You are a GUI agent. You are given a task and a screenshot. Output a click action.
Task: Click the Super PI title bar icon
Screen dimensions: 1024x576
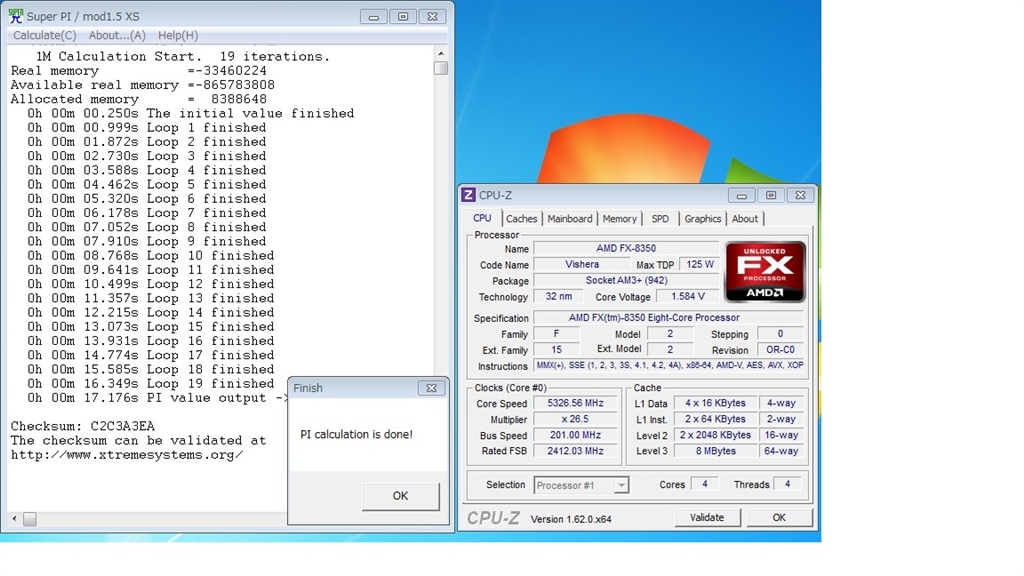(x=15, y=16)
